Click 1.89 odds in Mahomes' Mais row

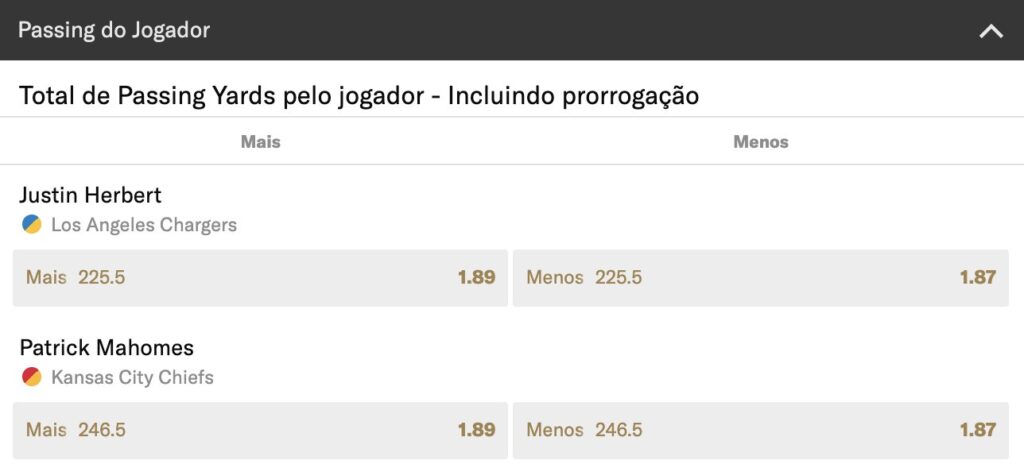coord(476,430)
